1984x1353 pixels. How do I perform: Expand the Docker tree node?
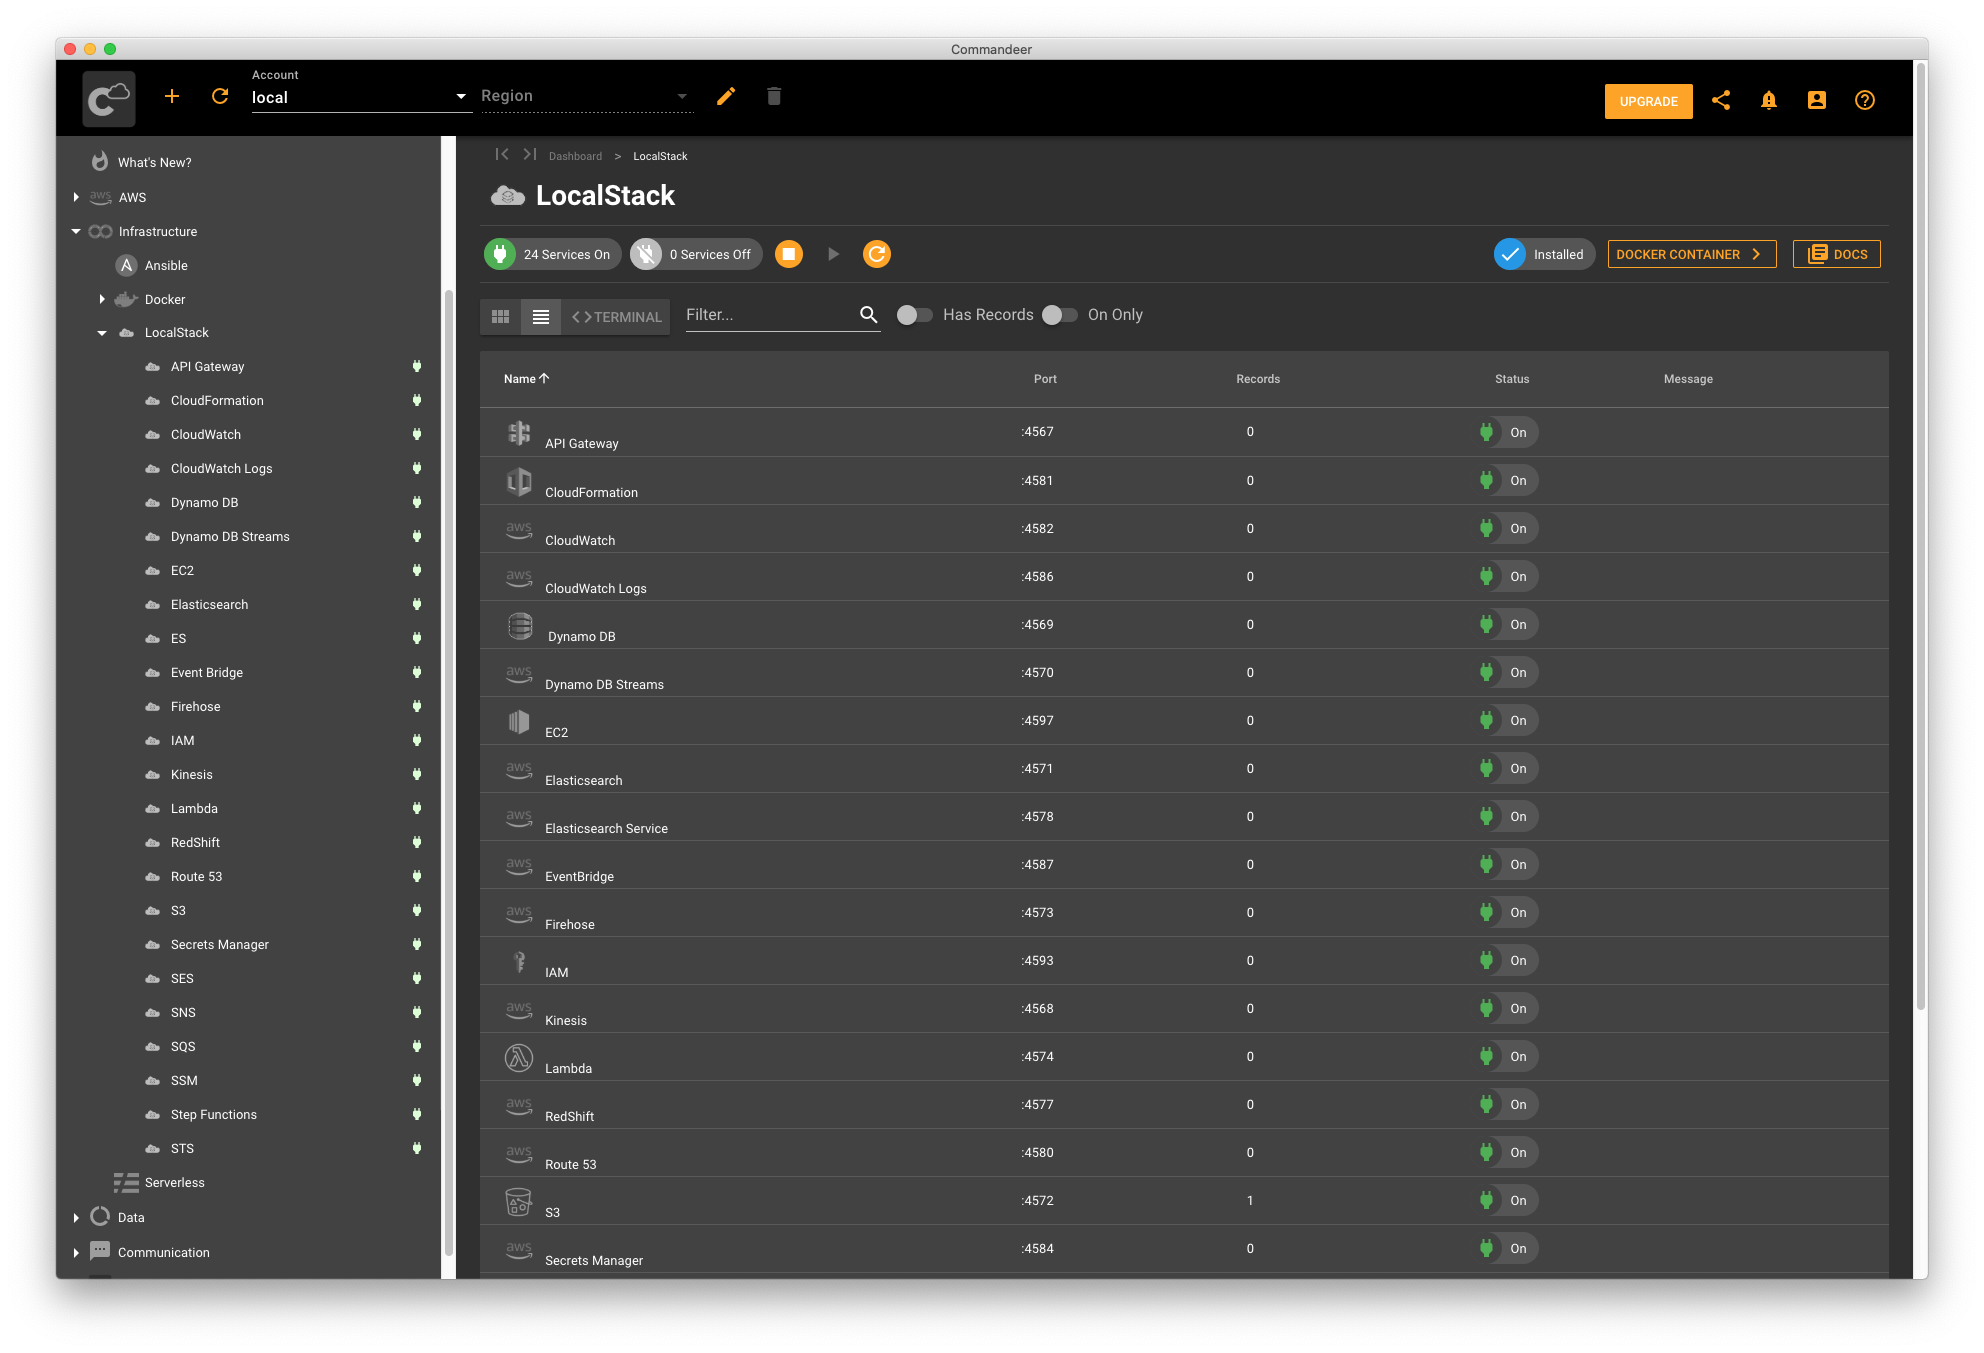click(102, 299)
